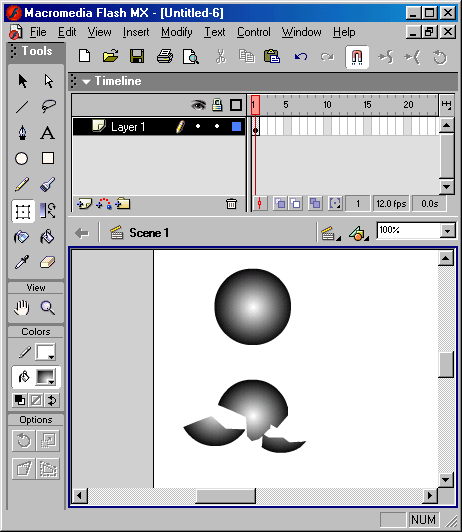Open the Control menu

[x=254, y=32]
